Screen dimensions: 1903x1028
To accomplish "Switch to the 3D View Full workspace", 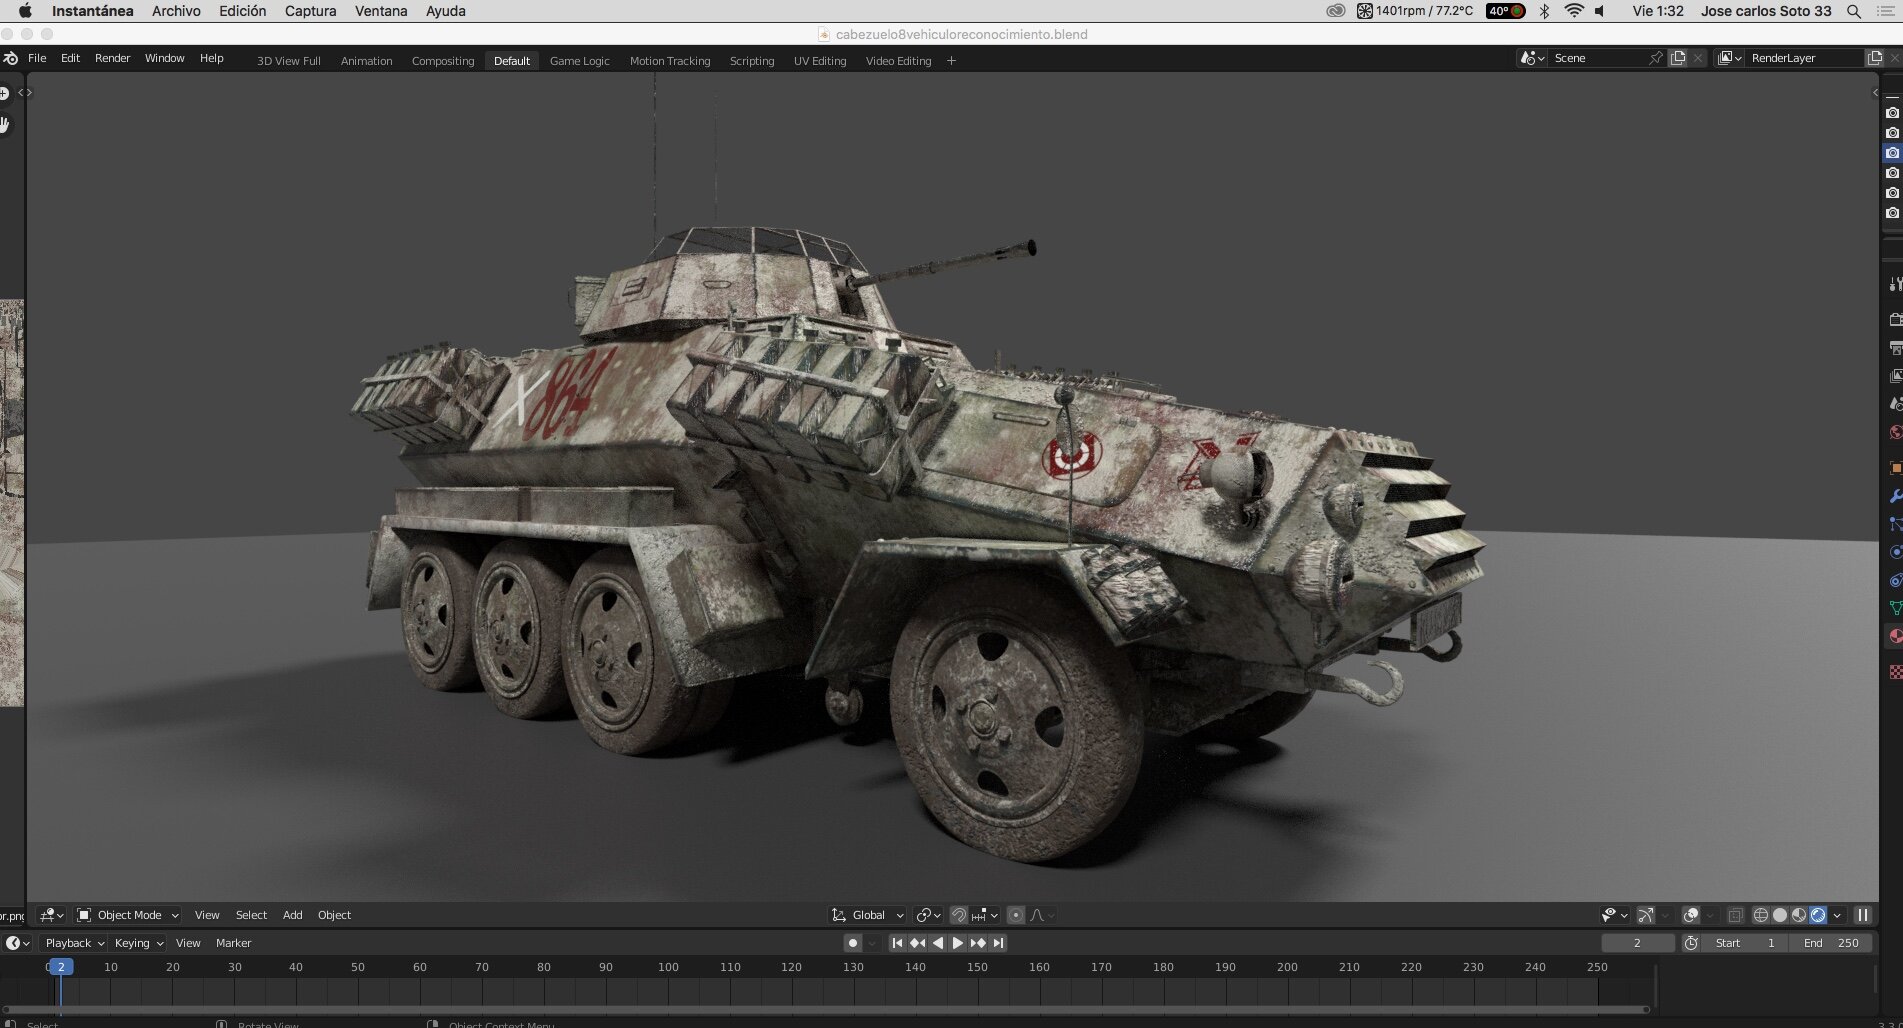I will [x=289, y=61].
